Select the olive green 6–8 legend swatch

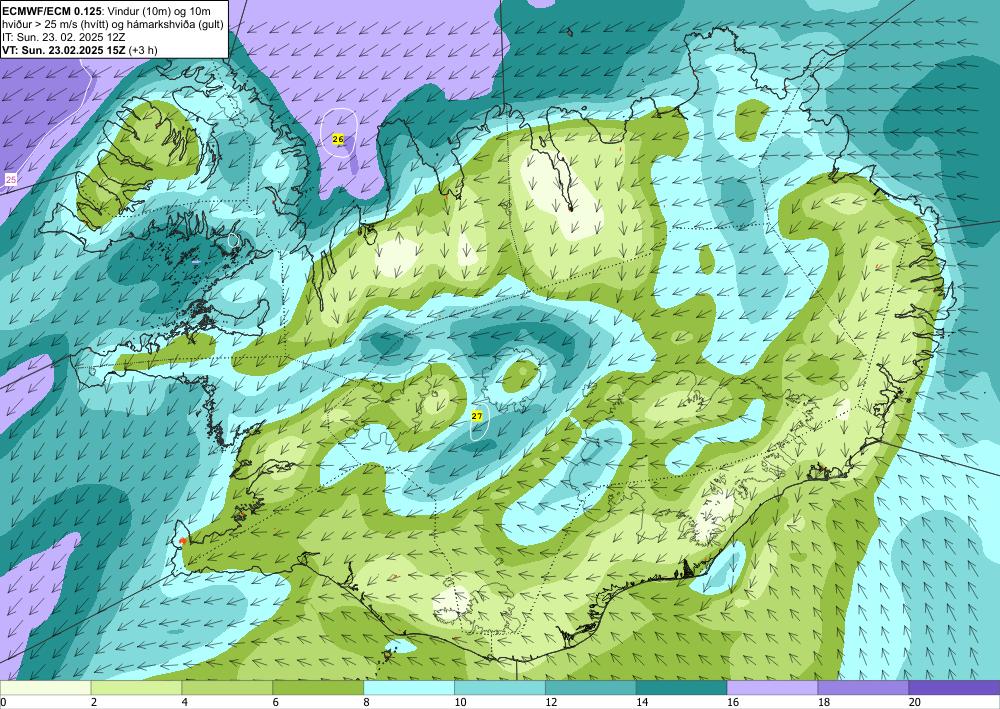[318, 687]
